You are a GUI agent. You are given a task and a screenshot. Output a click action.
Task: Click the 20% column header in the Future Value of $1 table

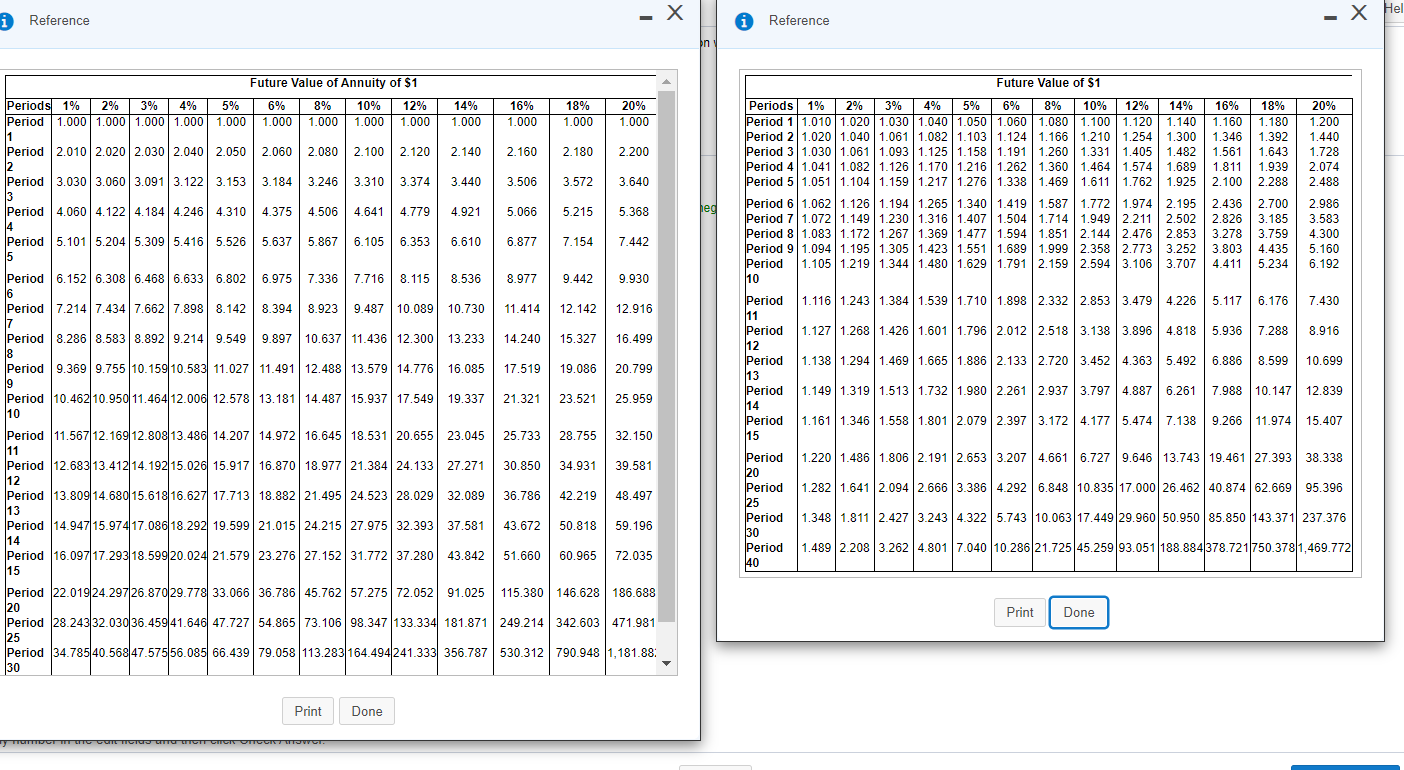(1323, 105)
